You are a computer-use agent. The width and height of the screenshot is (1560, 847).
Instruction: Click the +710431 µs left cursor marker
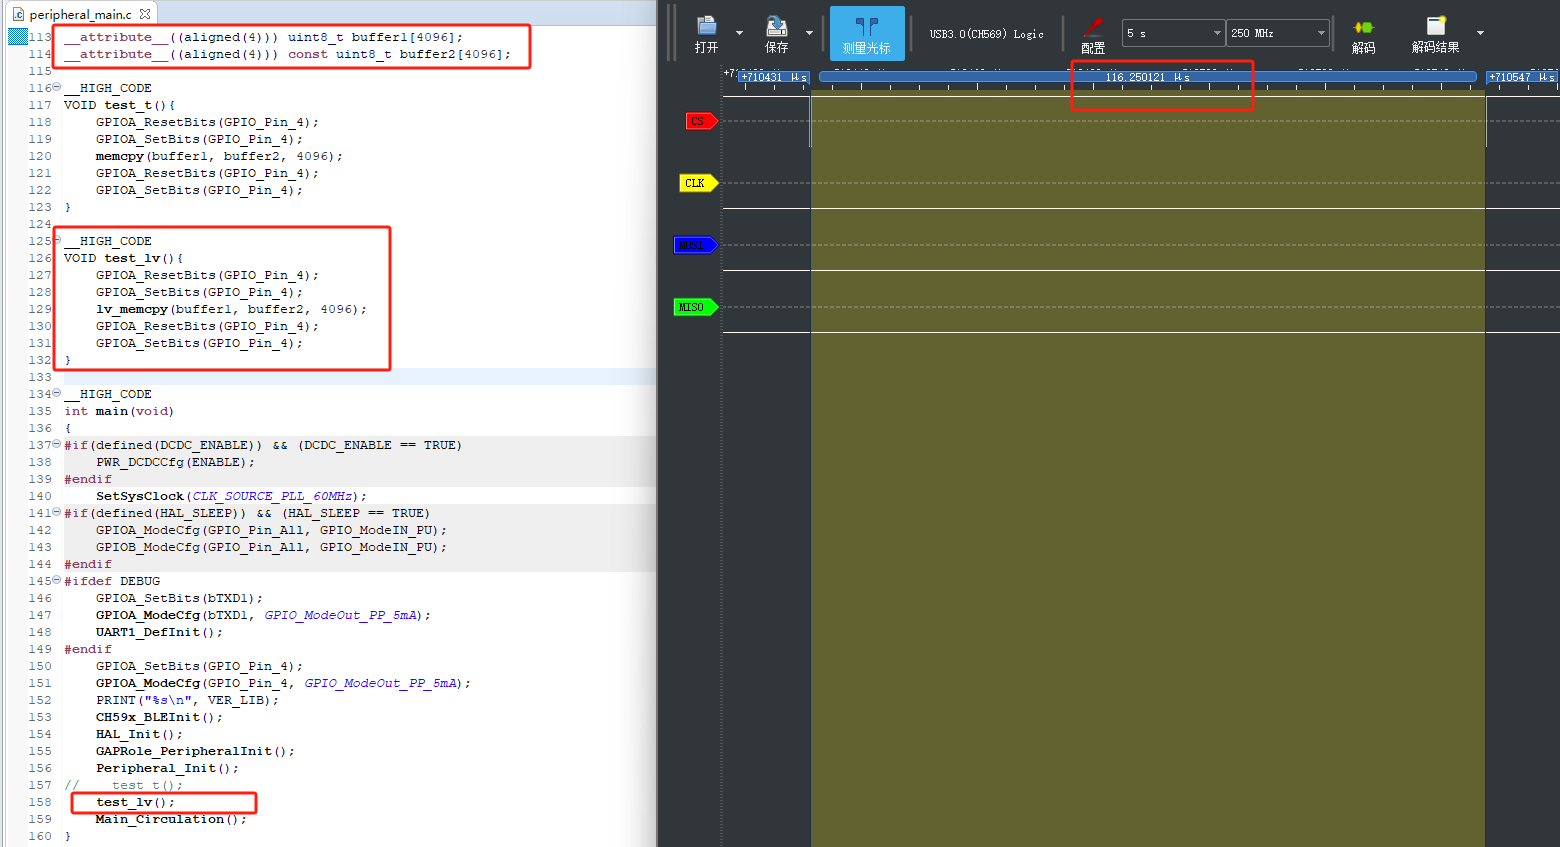tap(773, 77)
